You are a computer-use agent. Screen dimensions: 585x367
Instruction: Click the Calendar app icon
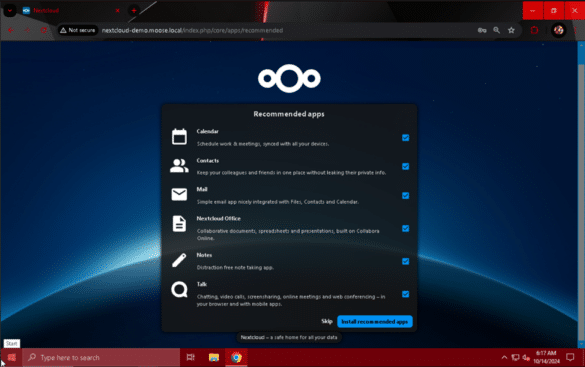click(x=179, y=137)
